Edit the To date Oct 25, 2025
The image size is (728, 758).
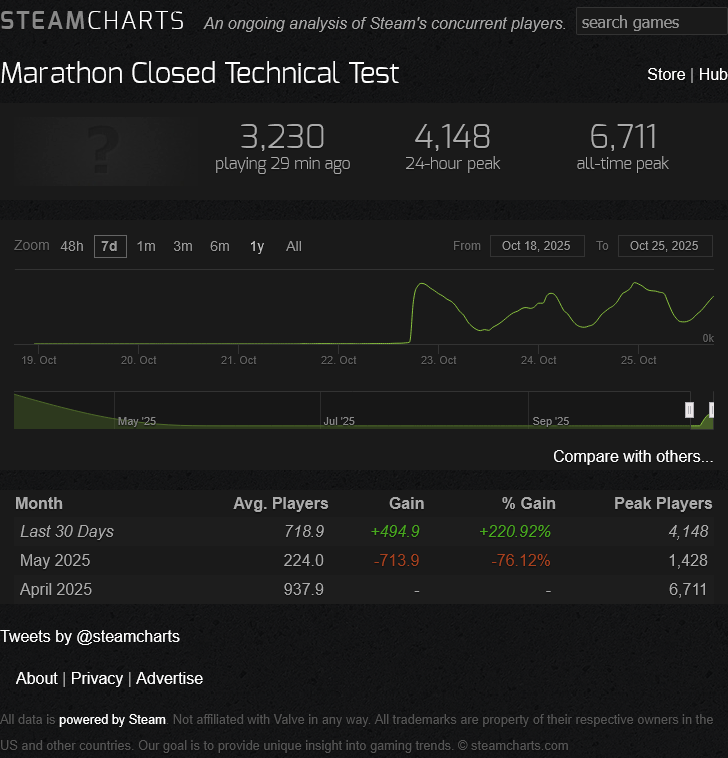point(665,246)
